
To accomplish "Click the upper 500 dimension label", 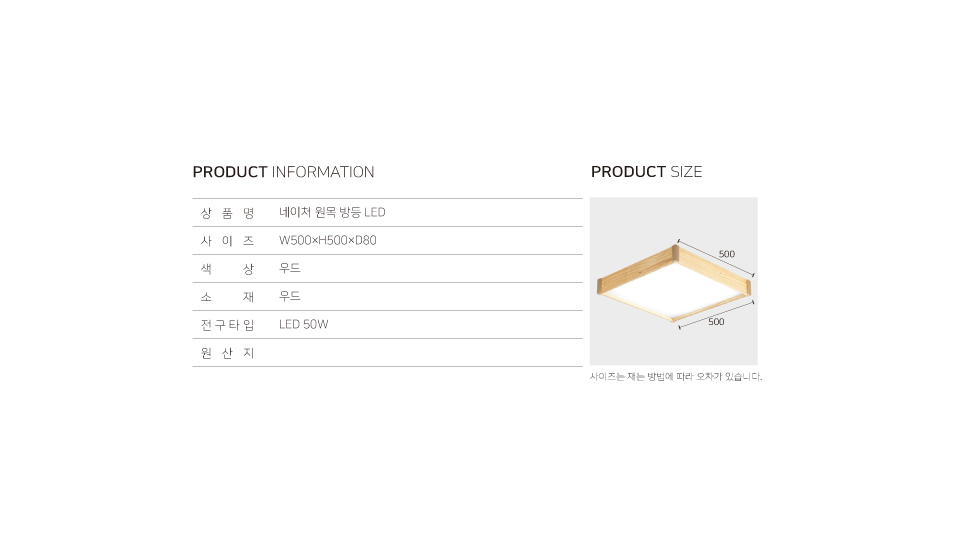I will (726, 254).
